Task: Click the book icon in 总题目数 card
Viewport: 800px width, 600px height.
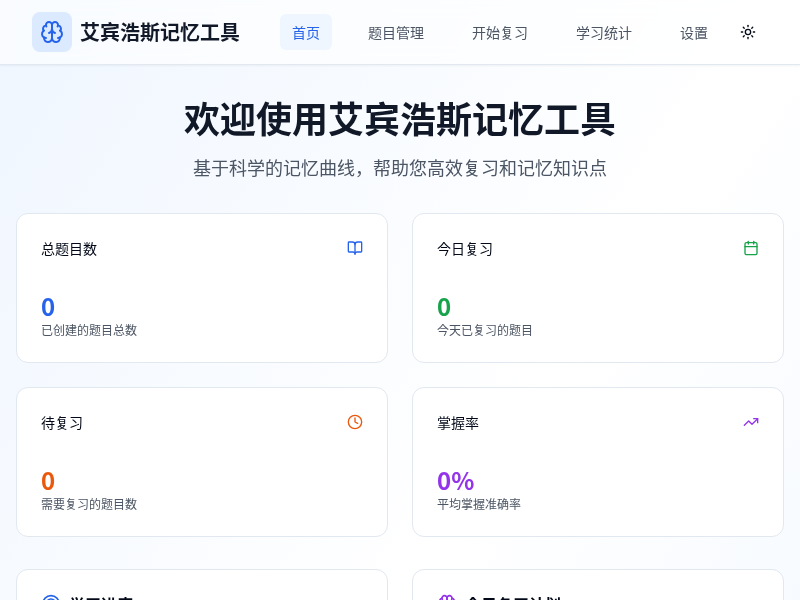Action: (355, 248)
